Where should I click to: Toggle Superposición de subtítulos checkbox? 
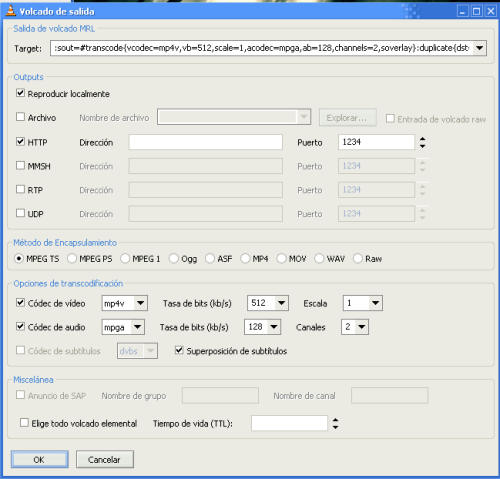point(179,350)
